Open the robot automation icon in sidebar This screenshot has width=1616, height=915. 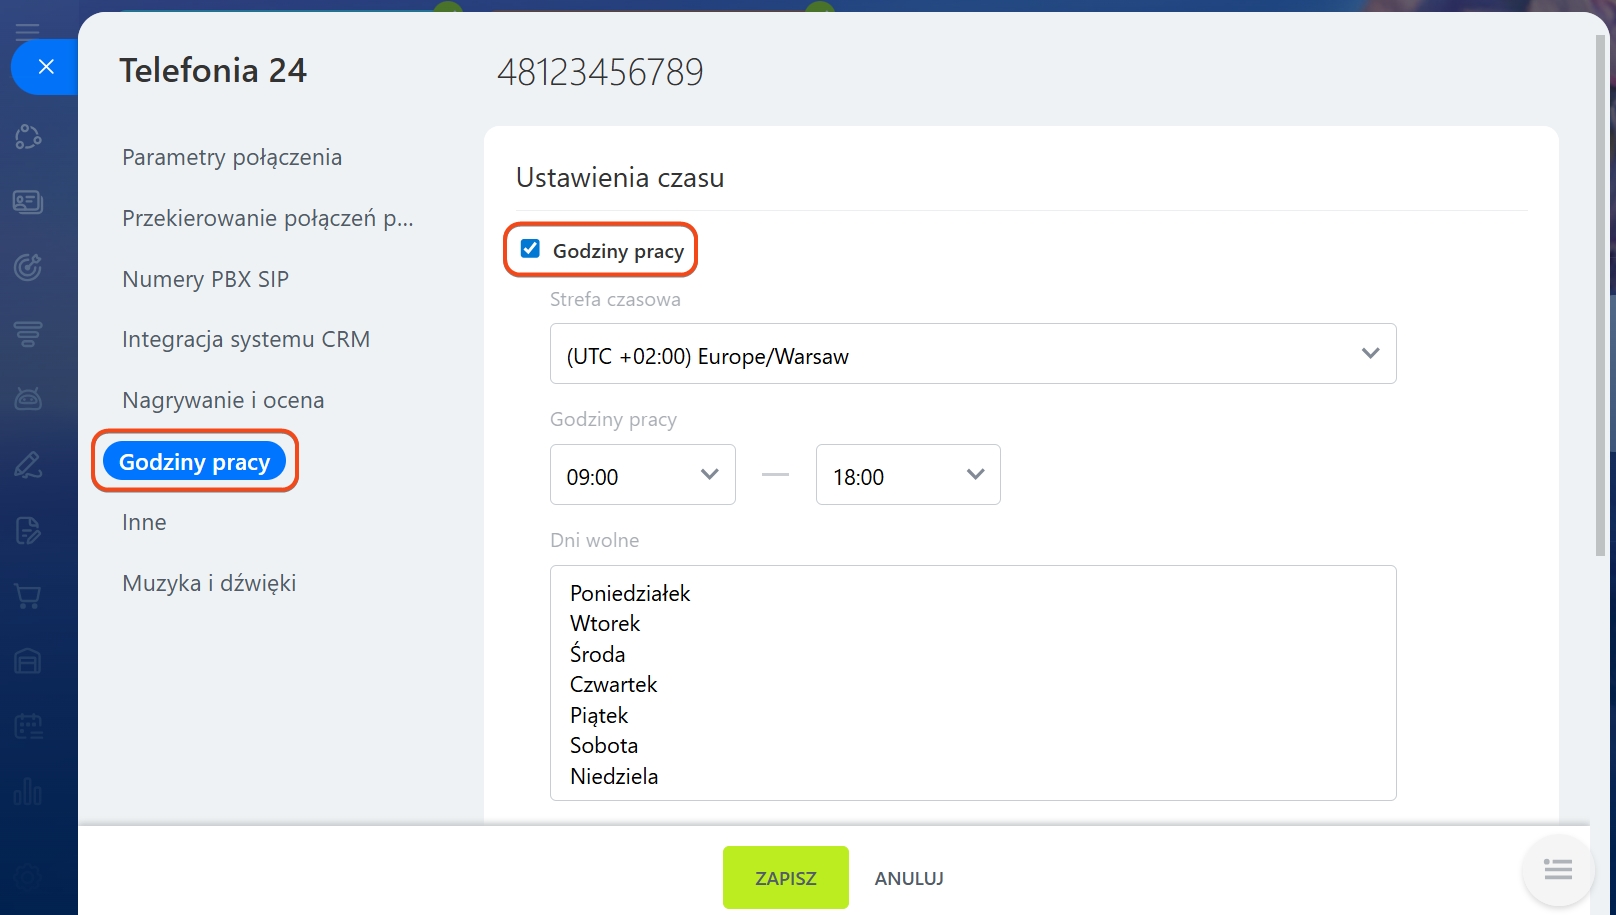click(x=28, y=399)
